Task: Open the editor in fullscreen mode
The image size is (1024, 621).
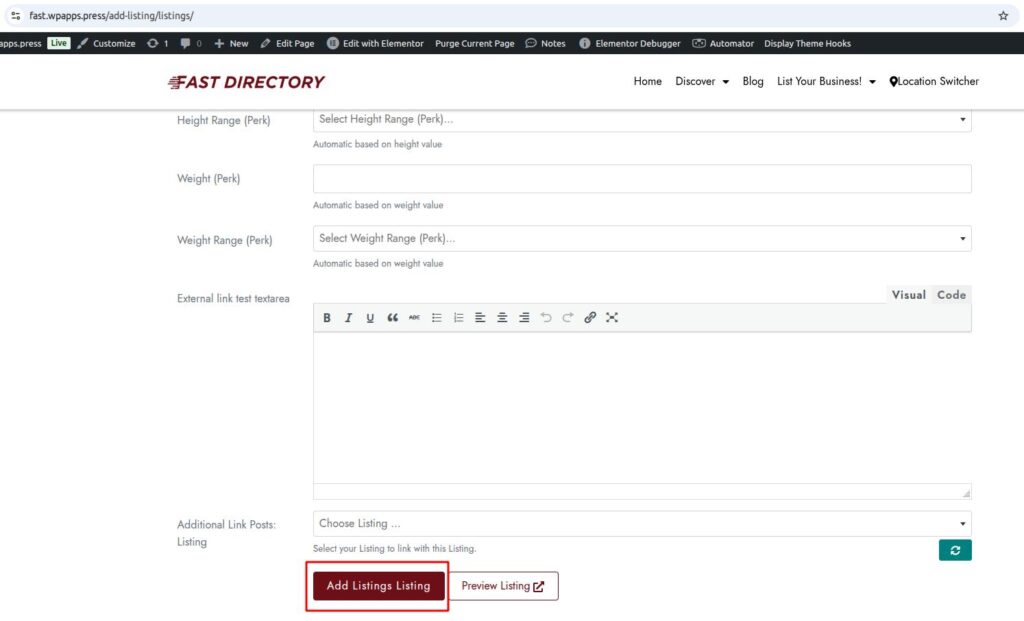Action: click(612, 318)
